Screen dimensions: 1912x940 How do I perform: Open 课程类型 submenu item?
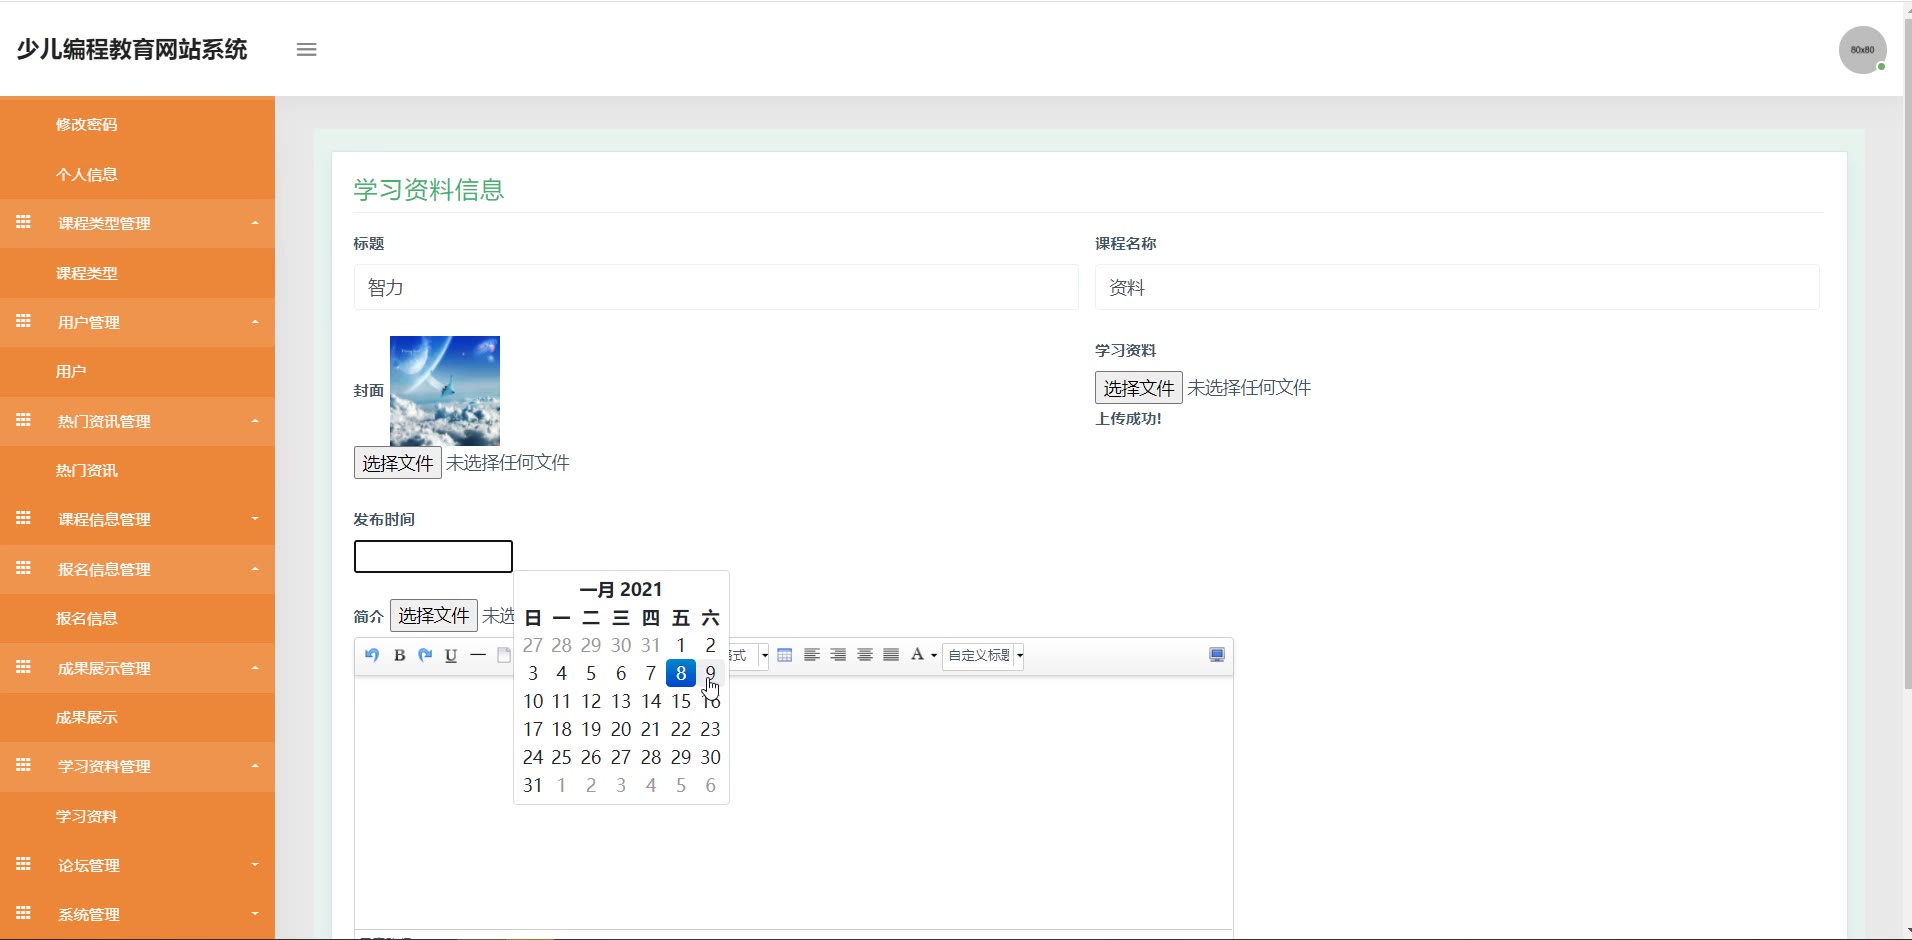(87, 273)
